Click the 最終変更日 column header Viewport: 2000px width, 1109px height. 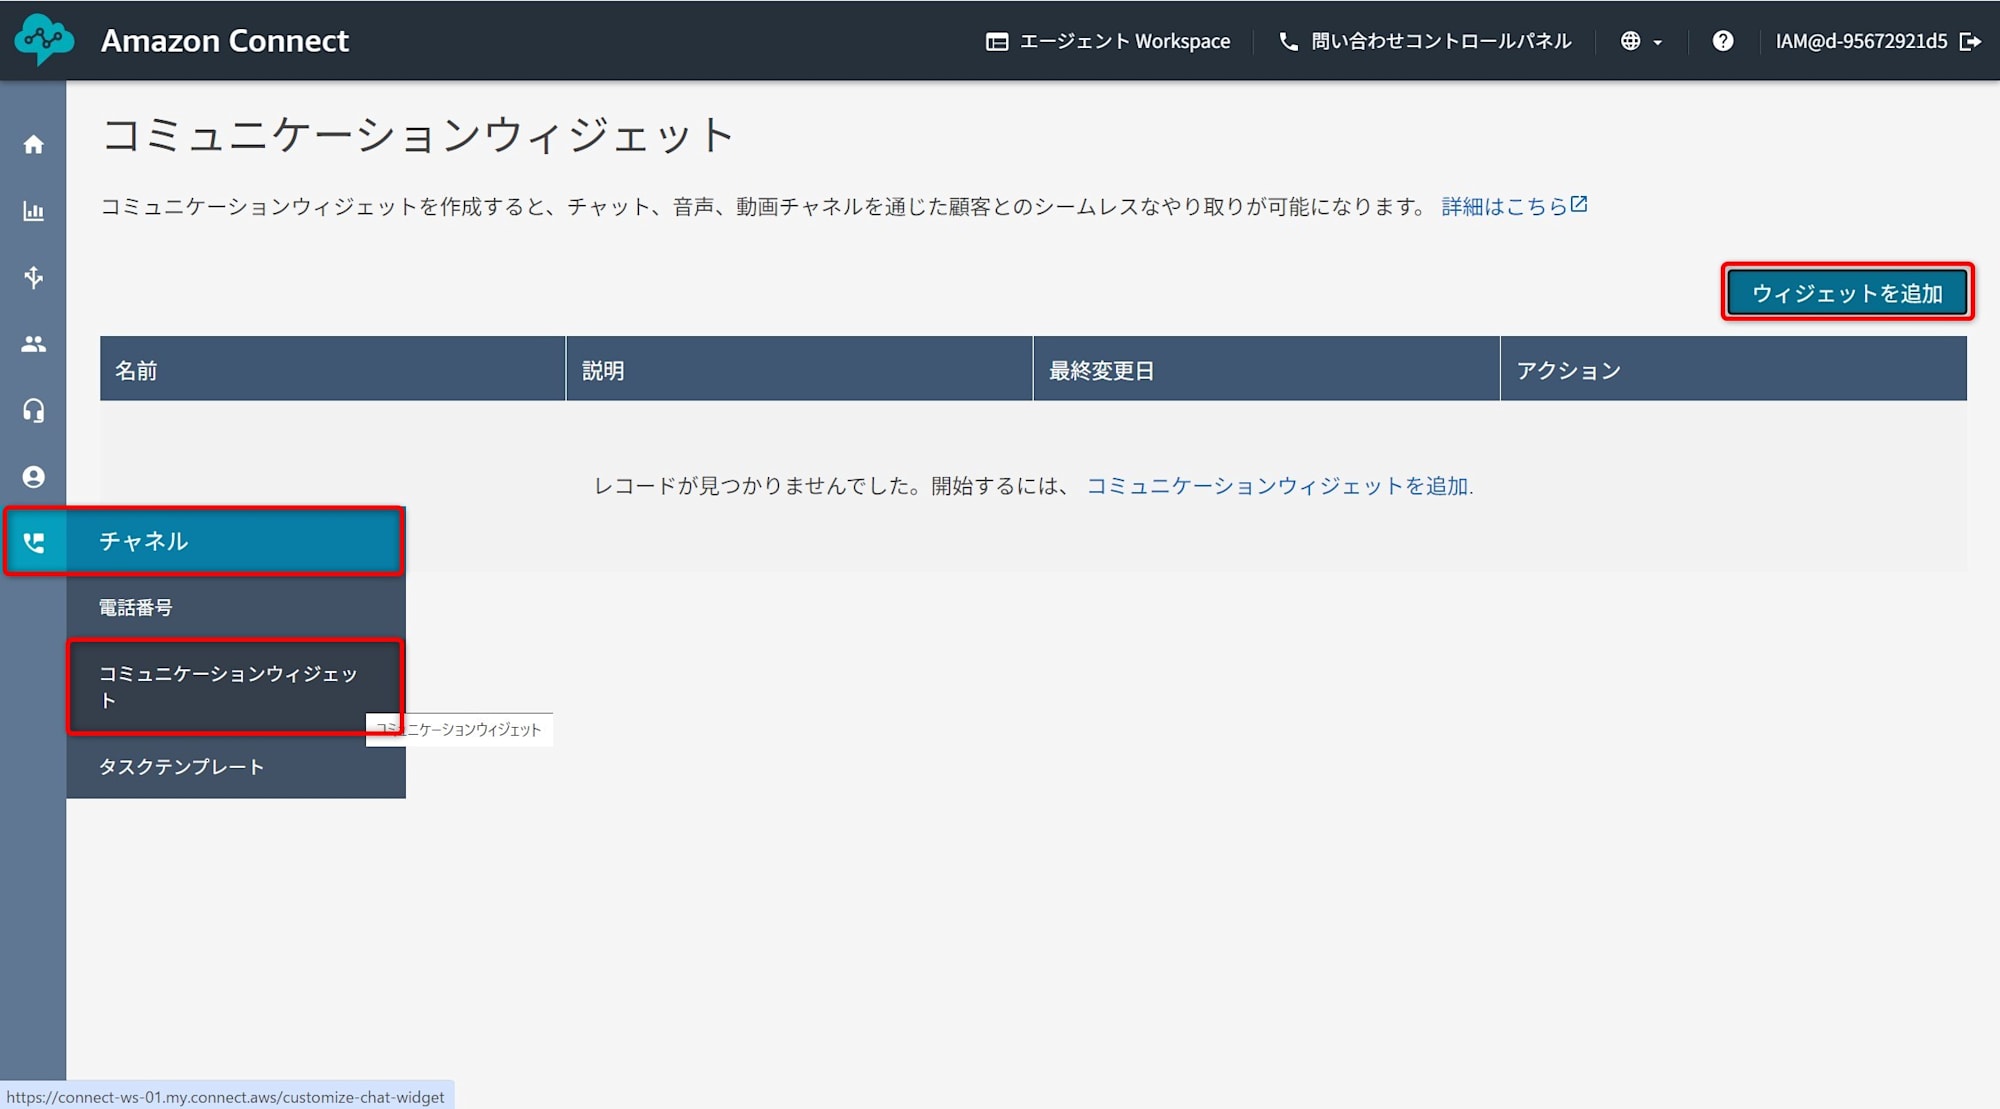click(x=1266, y=370)
